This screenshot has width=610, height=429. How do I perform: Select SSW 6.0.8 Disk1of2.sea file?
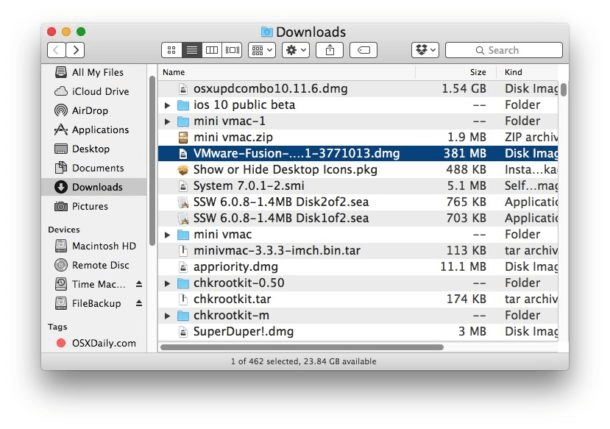[358, 218]
